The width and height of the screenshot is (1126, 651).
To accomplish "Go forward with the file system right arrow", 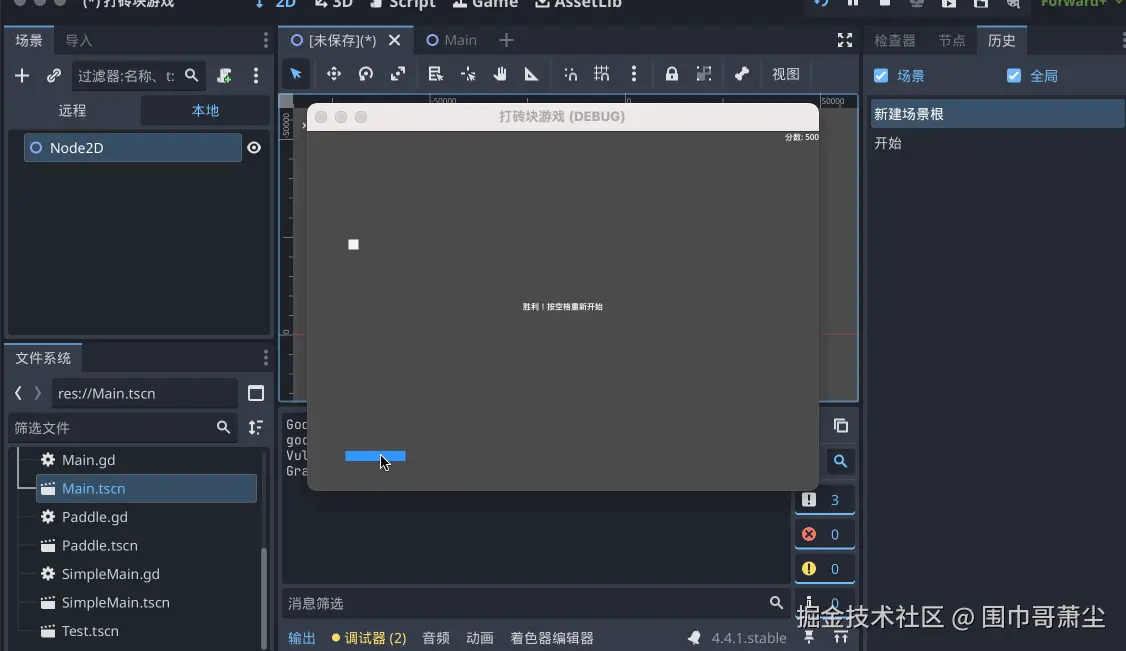I will [x=38, y=393].
